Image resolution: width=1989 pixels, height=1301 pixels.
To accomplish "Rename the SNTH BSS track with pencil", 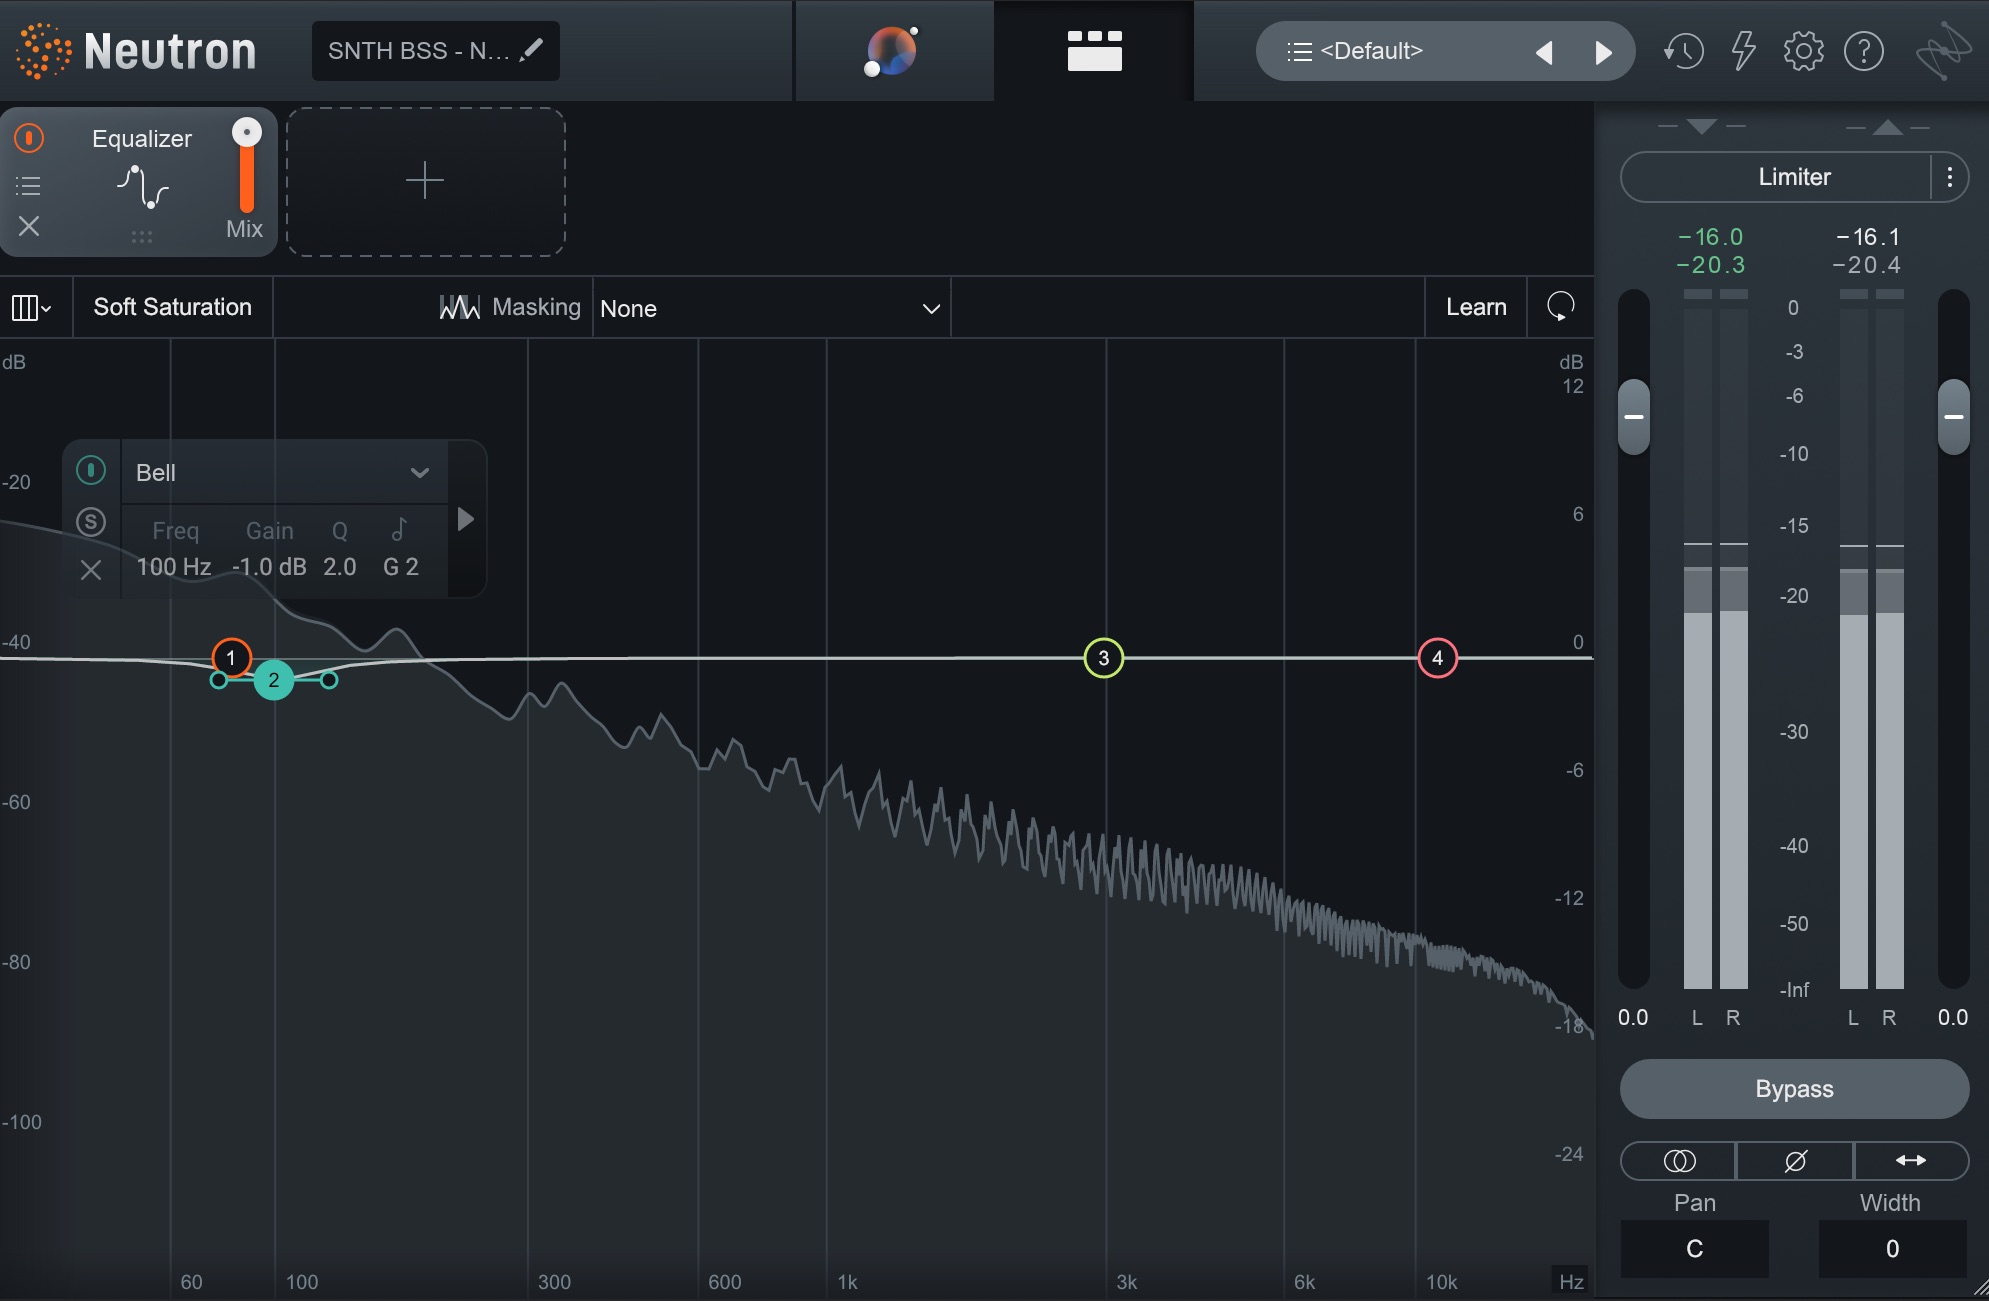I will (x=532, y=50).
